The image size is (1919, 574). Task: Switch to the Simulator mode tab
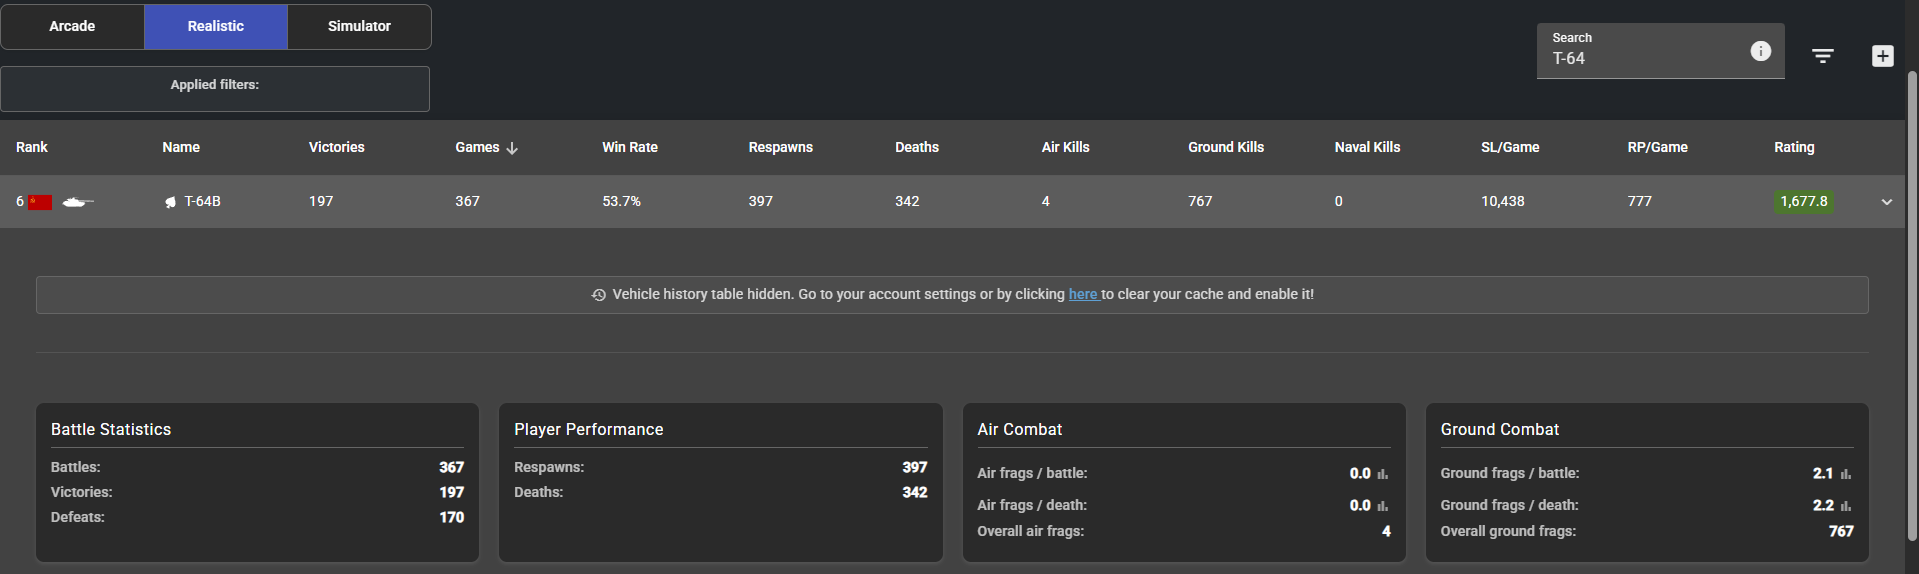(x=359, y=26)
